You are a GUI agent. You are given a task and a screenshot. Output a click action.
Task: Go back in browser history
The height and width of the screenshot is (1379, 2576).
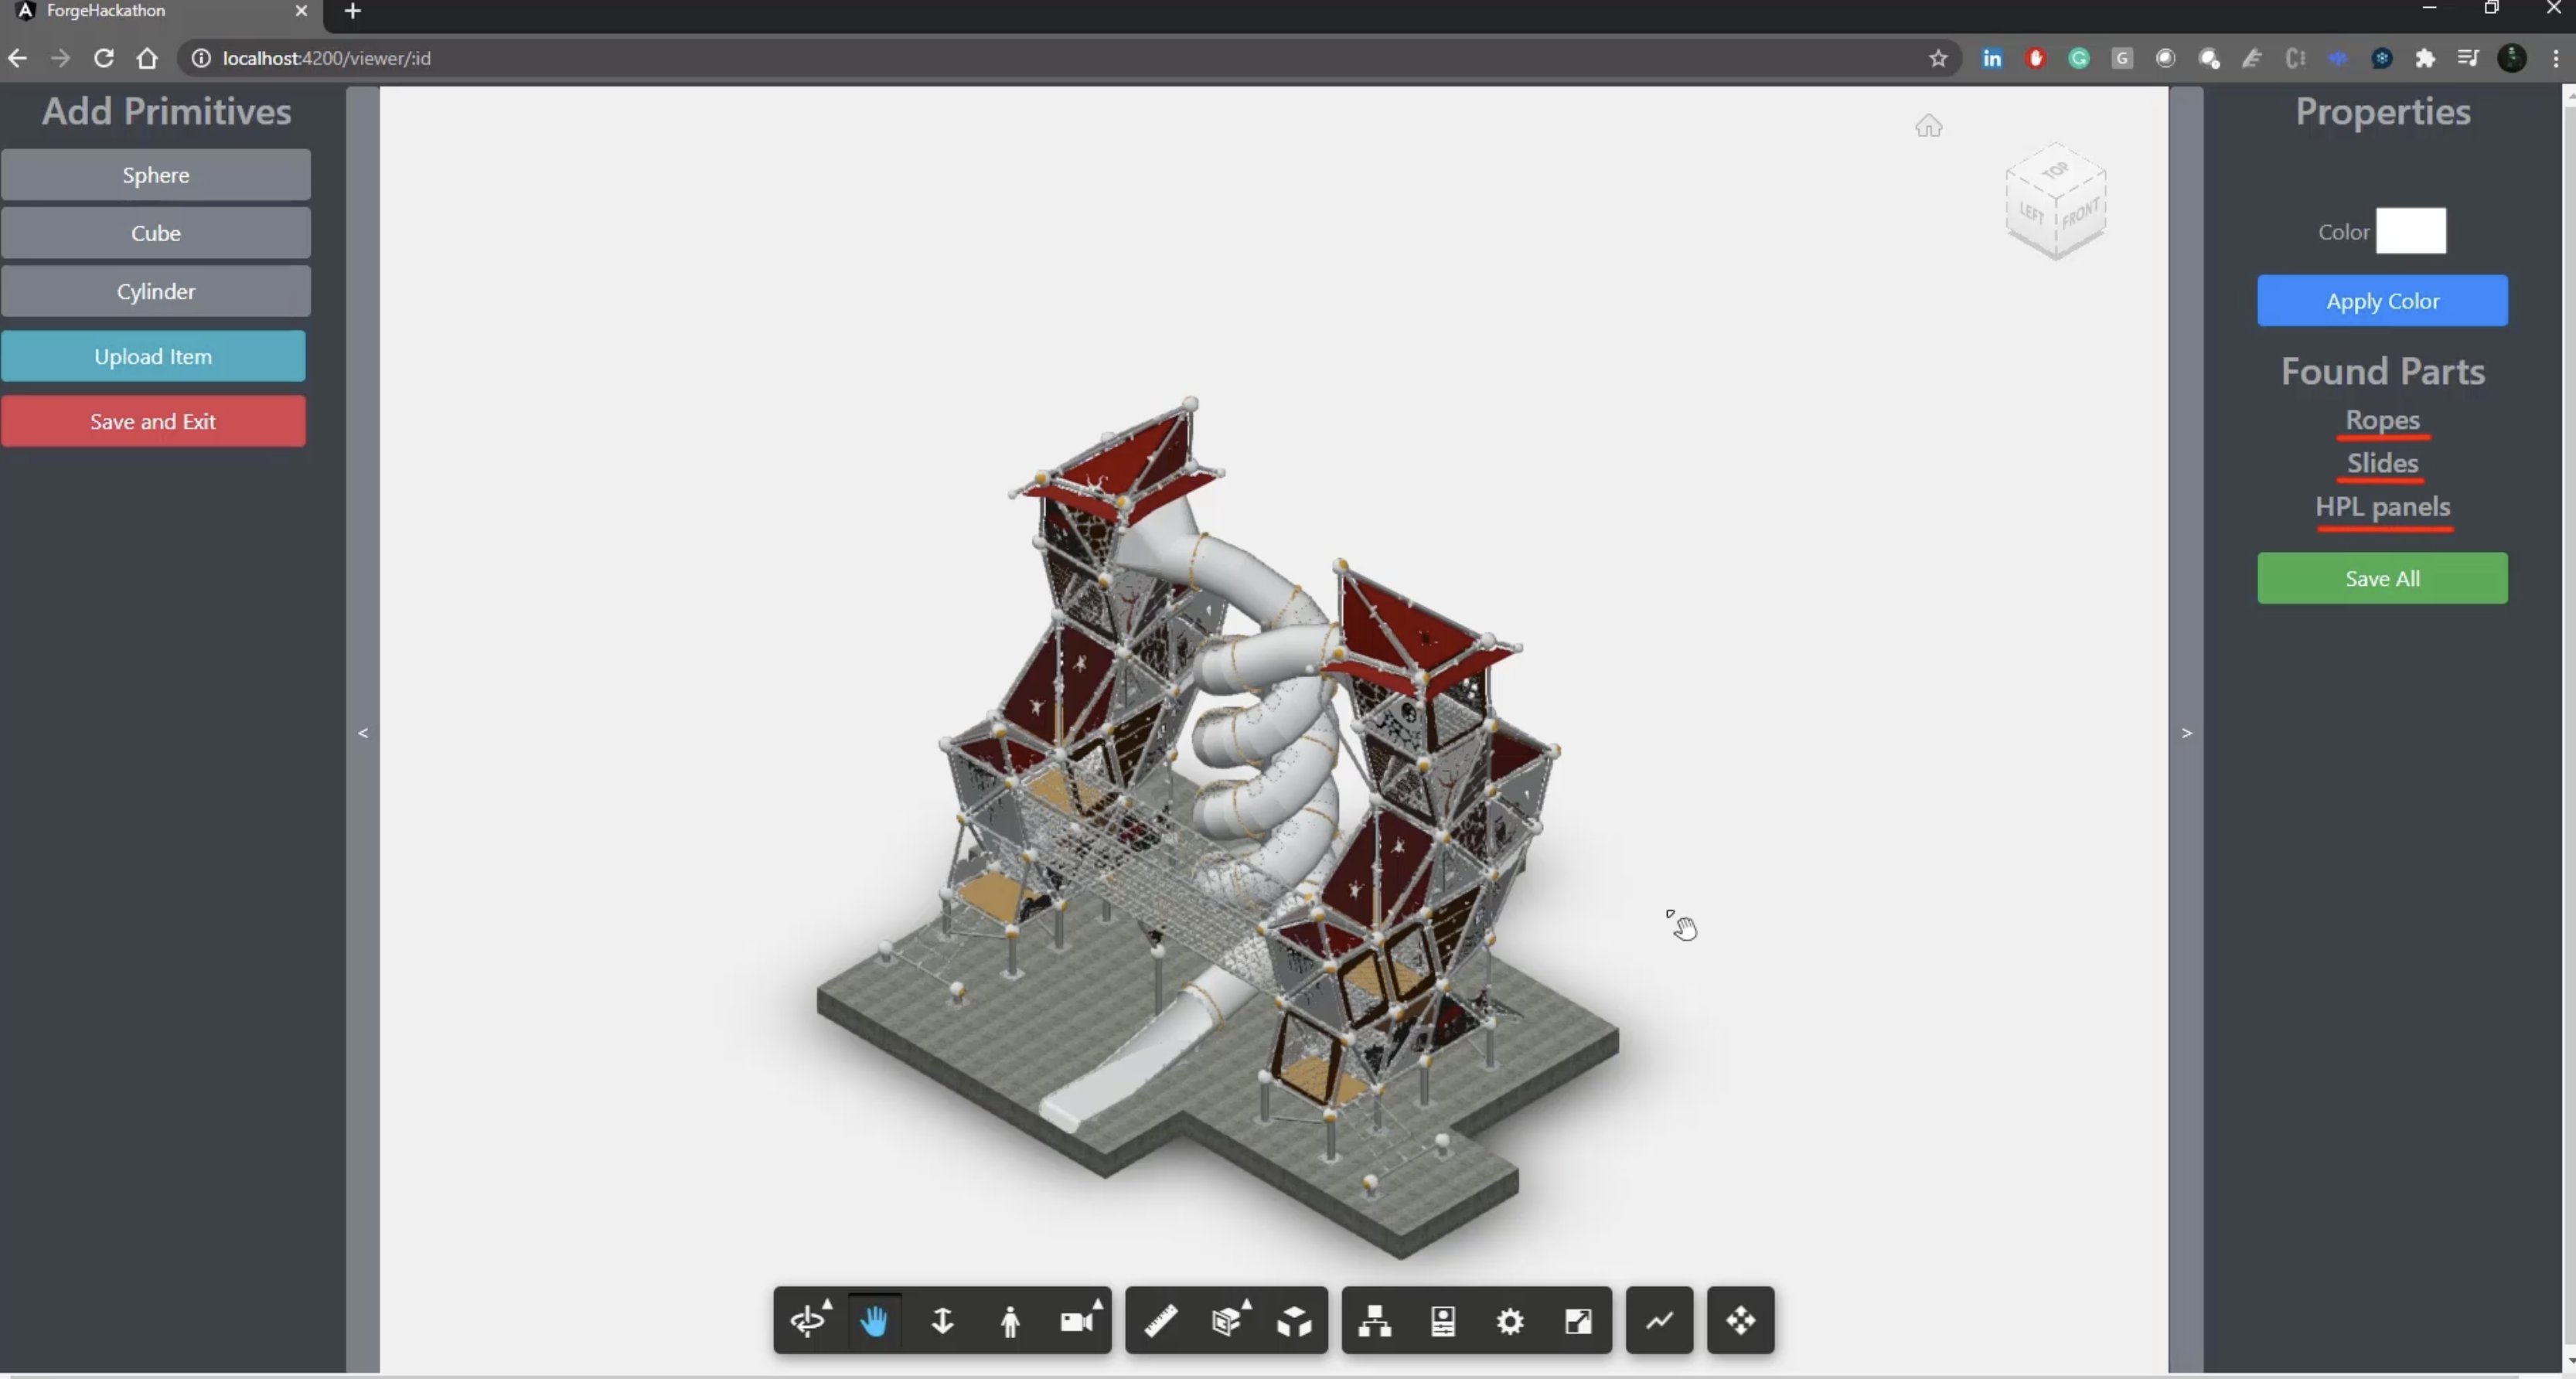click(17, 58)
